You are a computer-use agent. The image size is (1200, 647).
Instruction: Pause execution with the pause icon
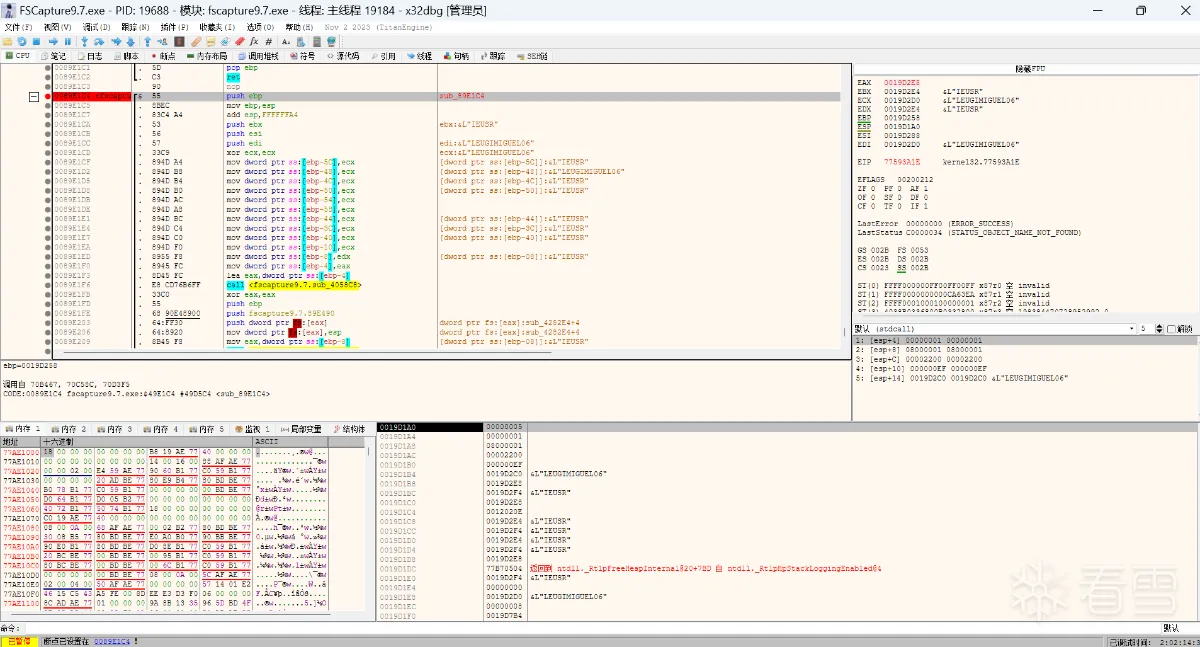tap(67, 42)
